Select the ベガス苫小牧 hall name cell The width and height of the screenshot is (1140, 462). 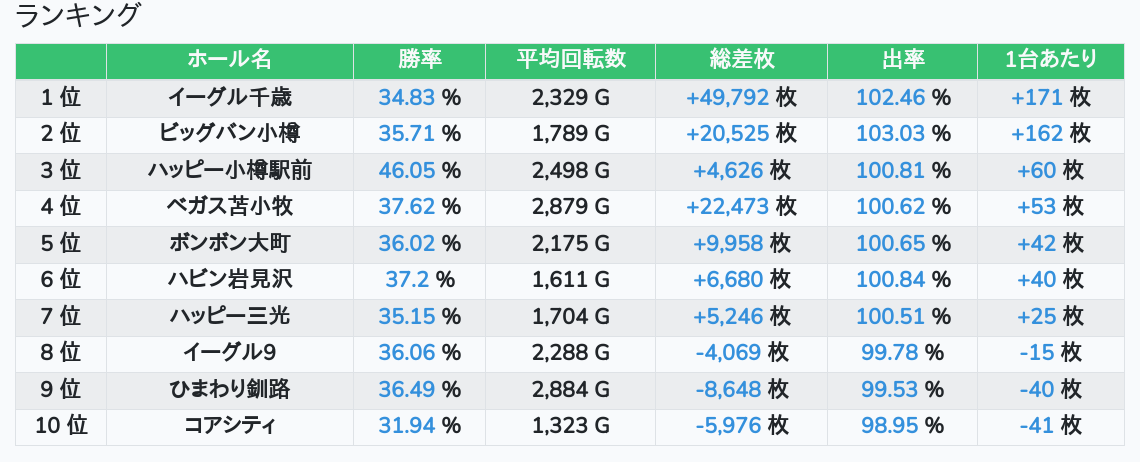(229, 207)
